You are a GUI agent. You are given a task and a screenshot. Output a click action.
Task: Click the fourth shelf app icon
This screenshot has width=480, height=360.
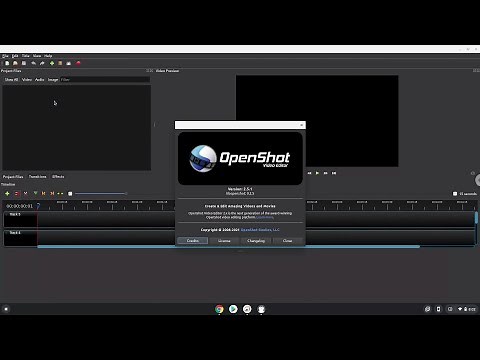[261, 309]
